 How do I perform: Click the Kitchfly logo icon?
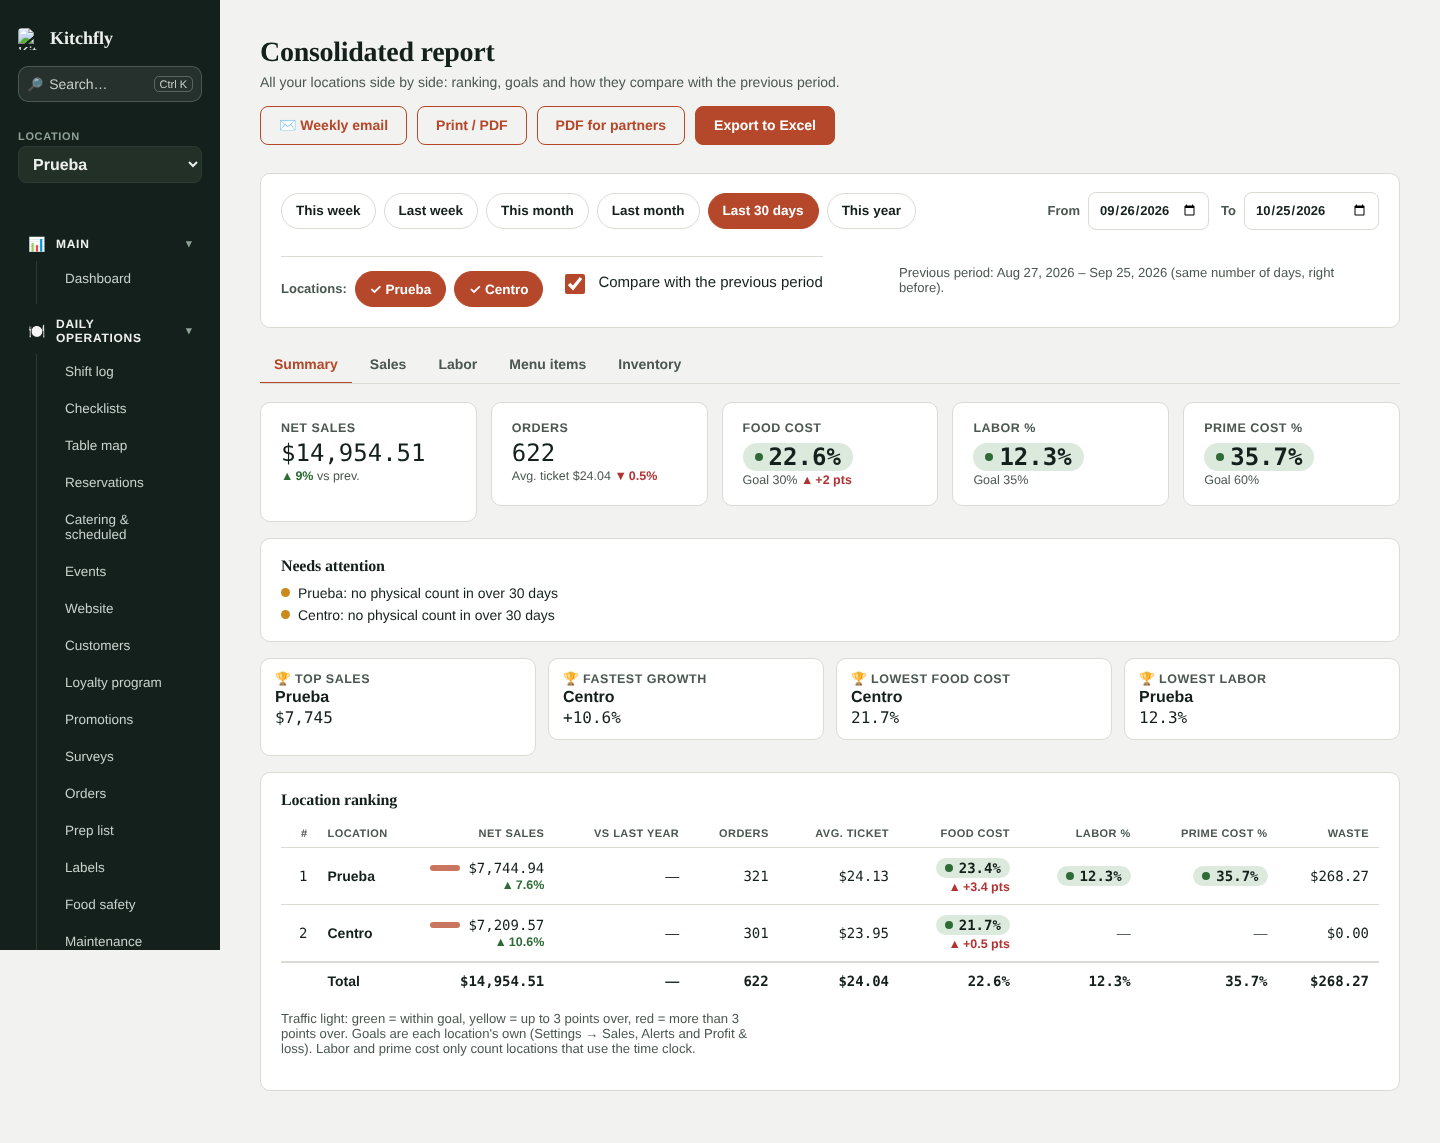(27, 39)
